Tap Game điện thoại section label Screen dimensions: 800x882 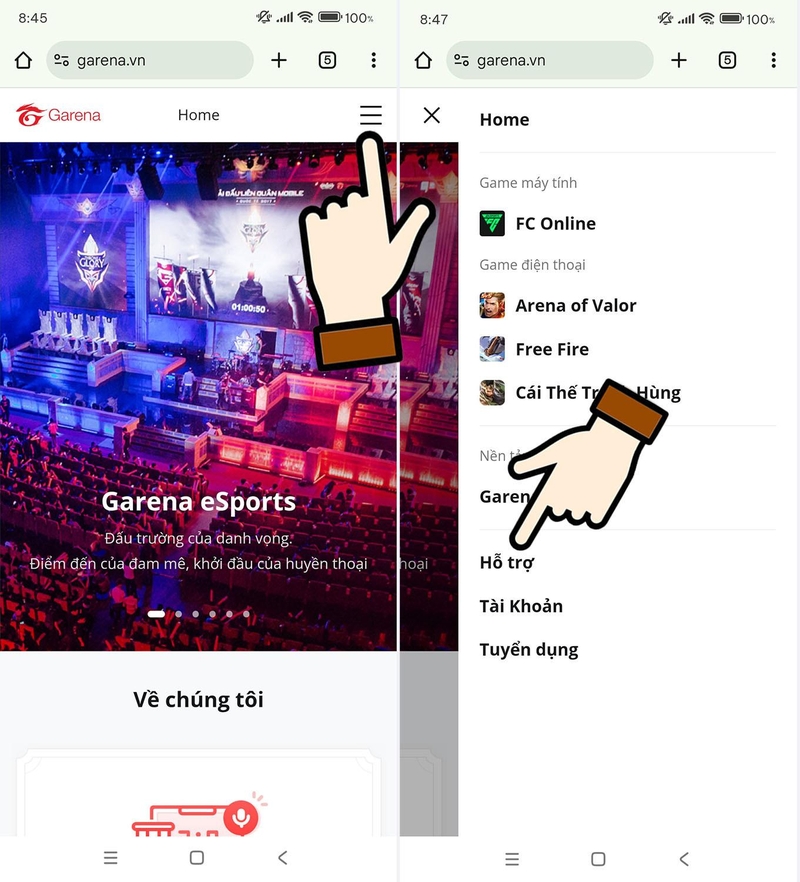coord(532,265)
